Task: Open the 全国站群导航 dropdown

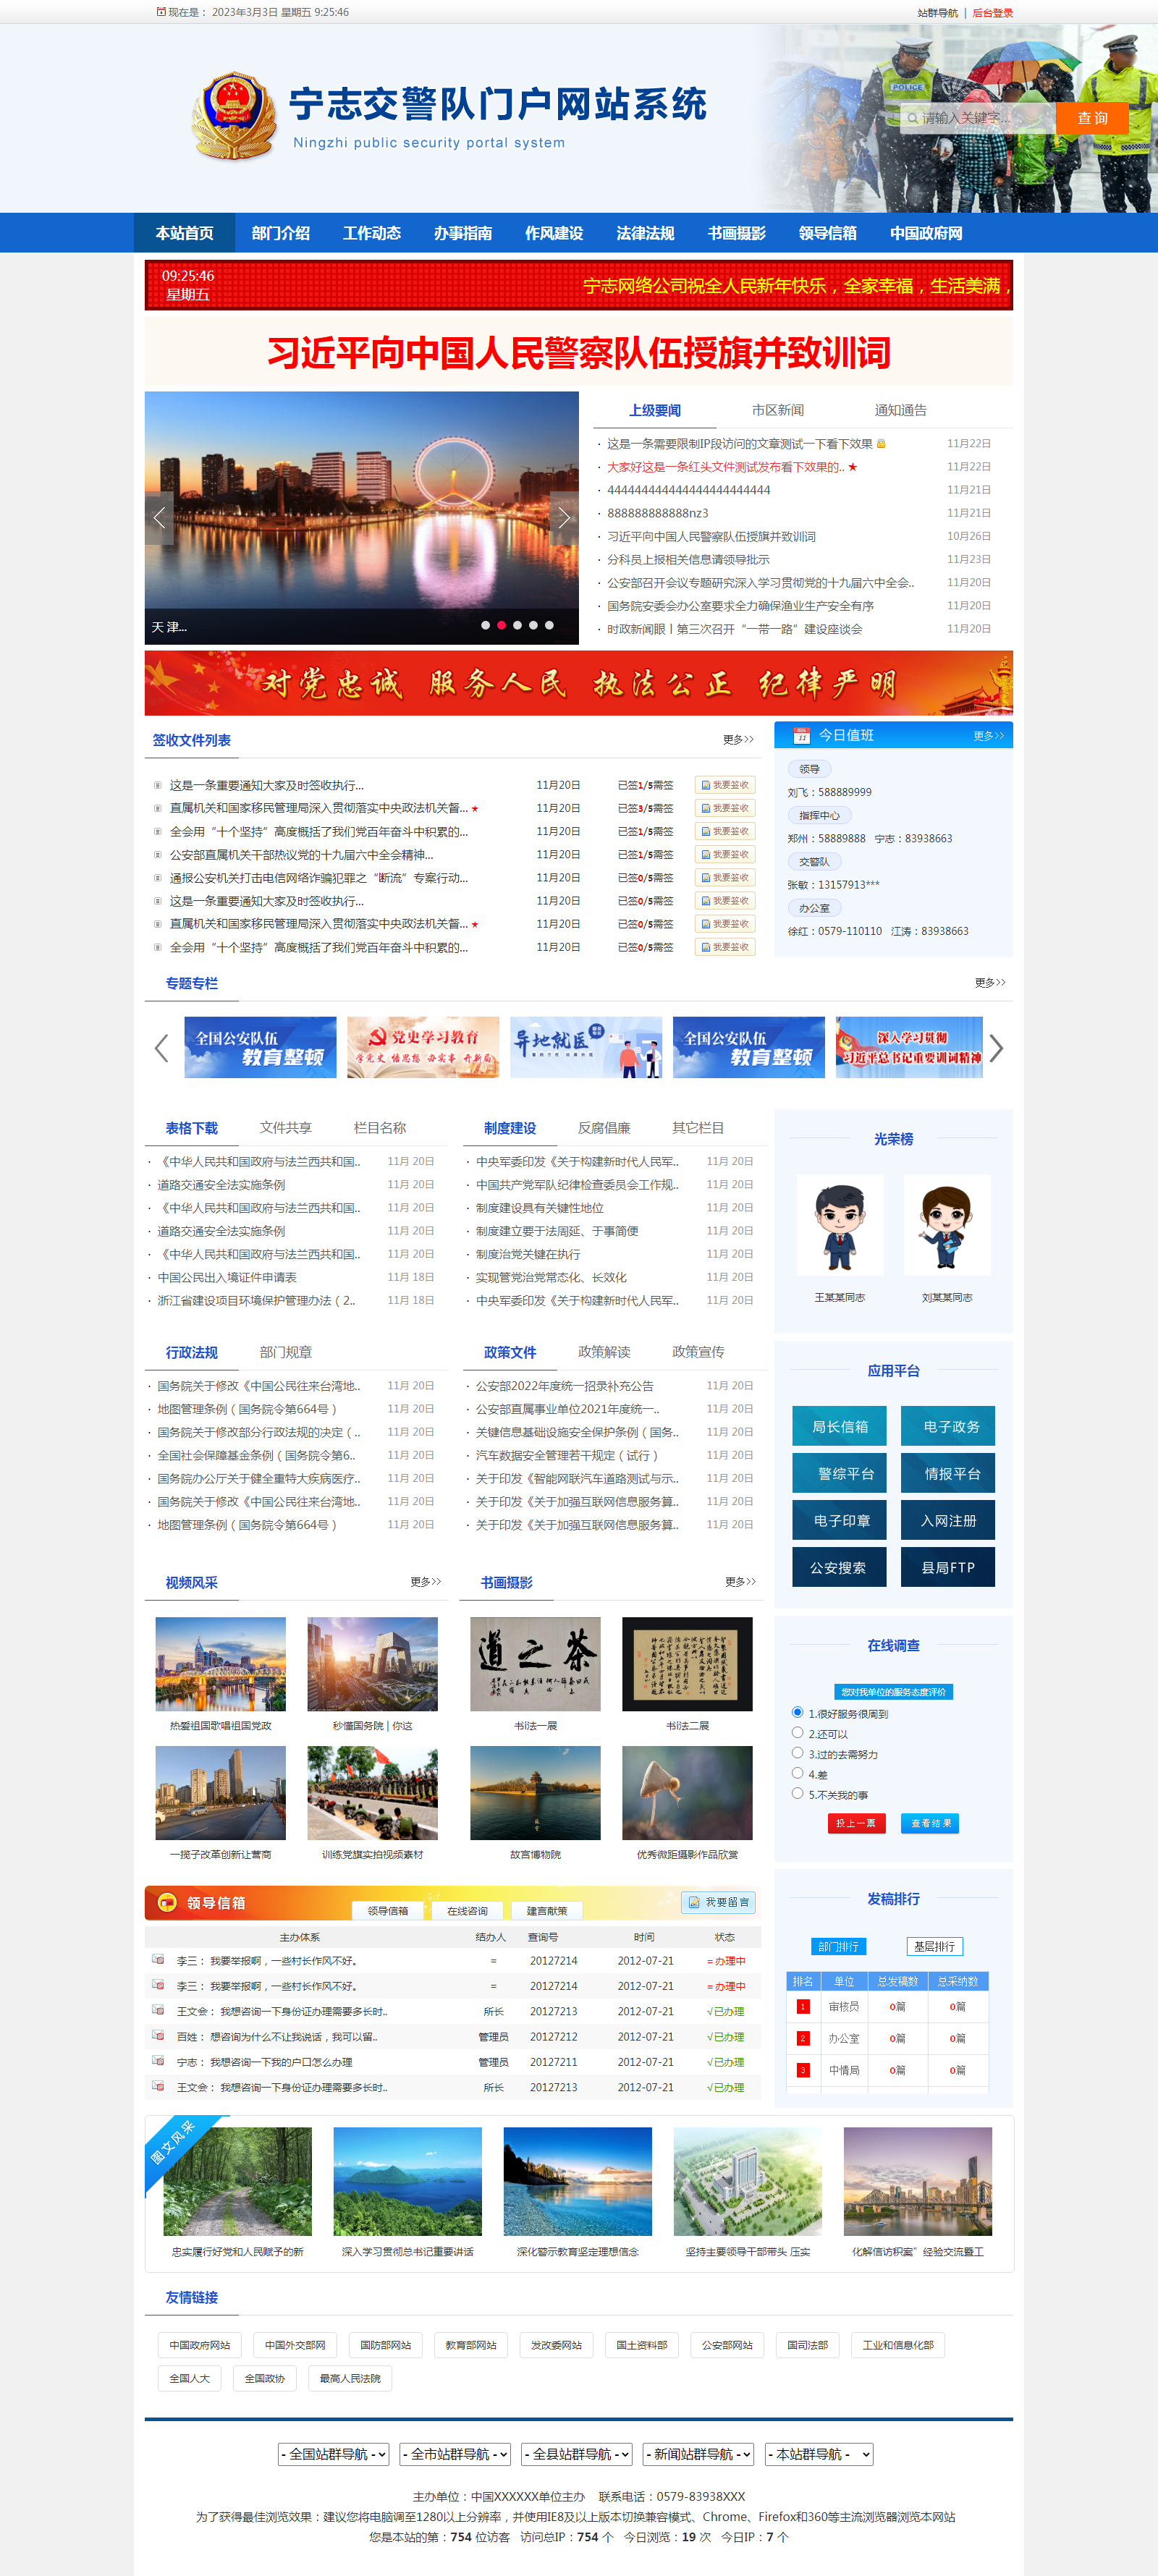Action: coord(333,2454)
